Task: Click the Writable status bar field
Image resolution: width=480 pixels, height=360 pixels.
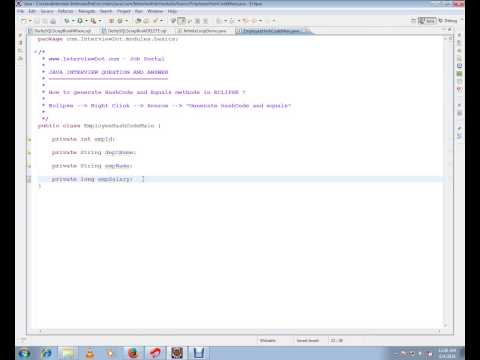Action: [x=268, y=340]
